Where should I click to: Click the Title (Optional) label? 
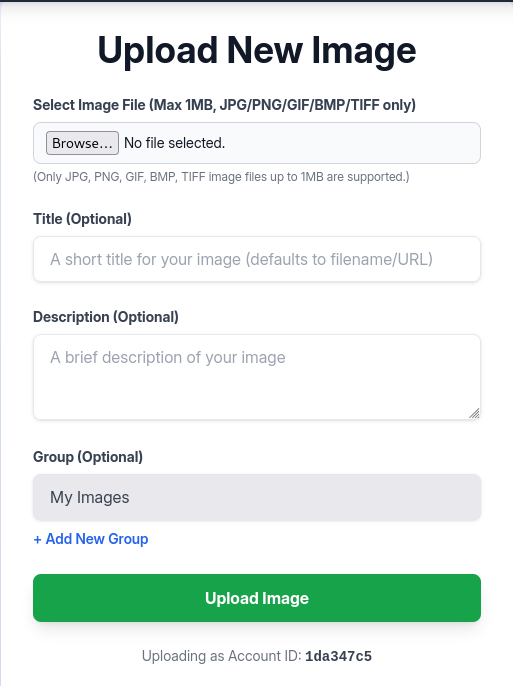coord(82,219)
